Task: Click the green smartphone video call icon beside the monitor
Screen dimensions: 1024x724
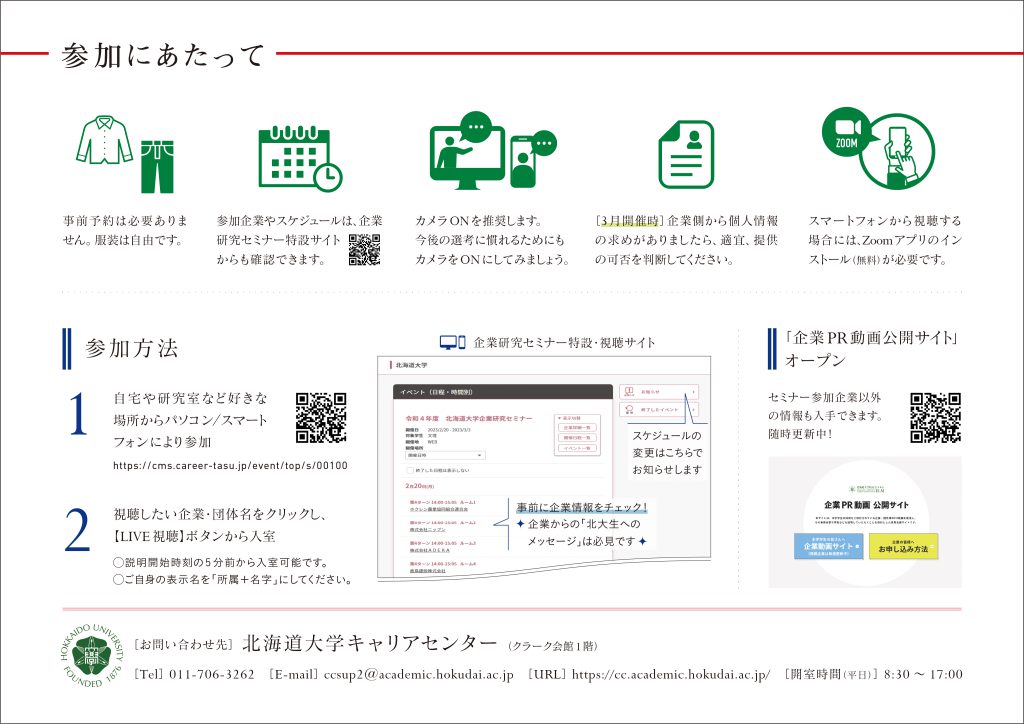Action: coord(534,161)
